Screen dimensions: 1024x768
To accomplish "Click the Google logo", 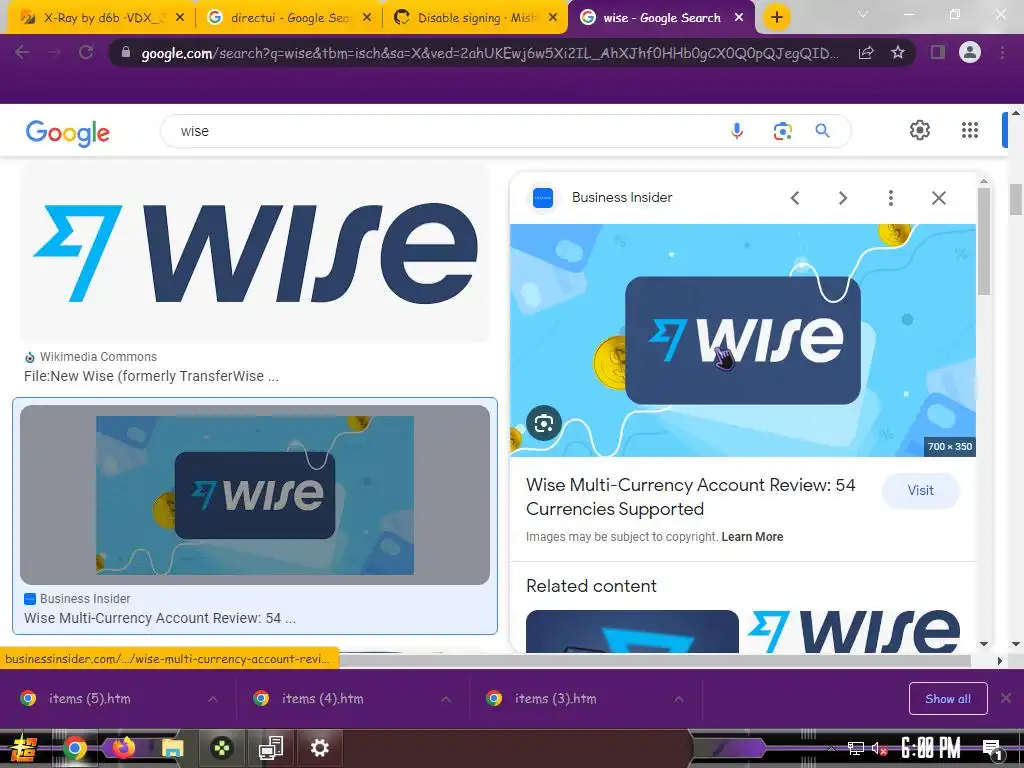I will [68, 133].
